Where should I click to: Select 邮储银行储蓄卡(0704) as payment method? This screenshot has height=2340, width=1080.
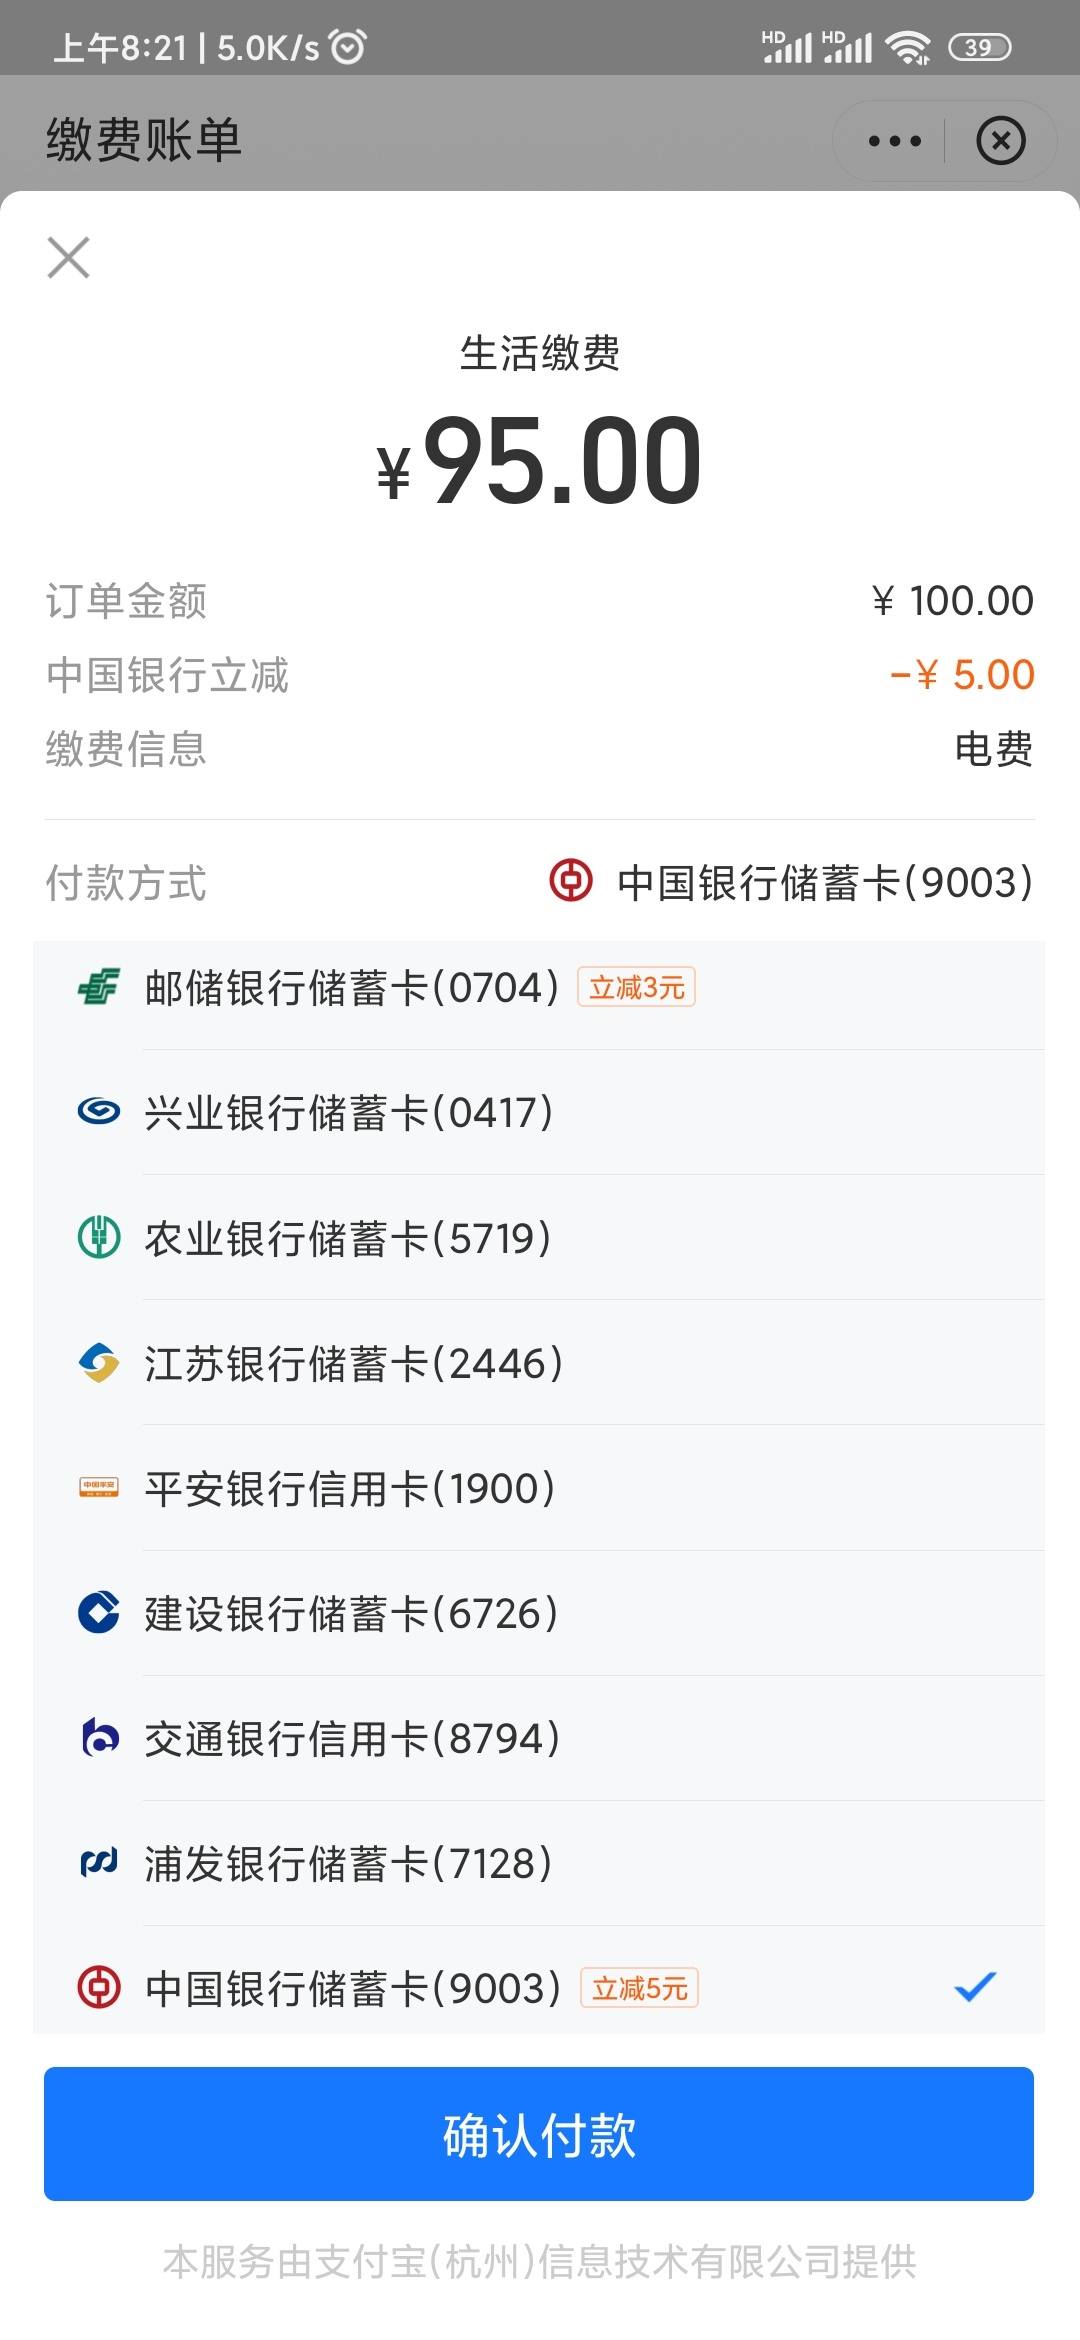539,988
